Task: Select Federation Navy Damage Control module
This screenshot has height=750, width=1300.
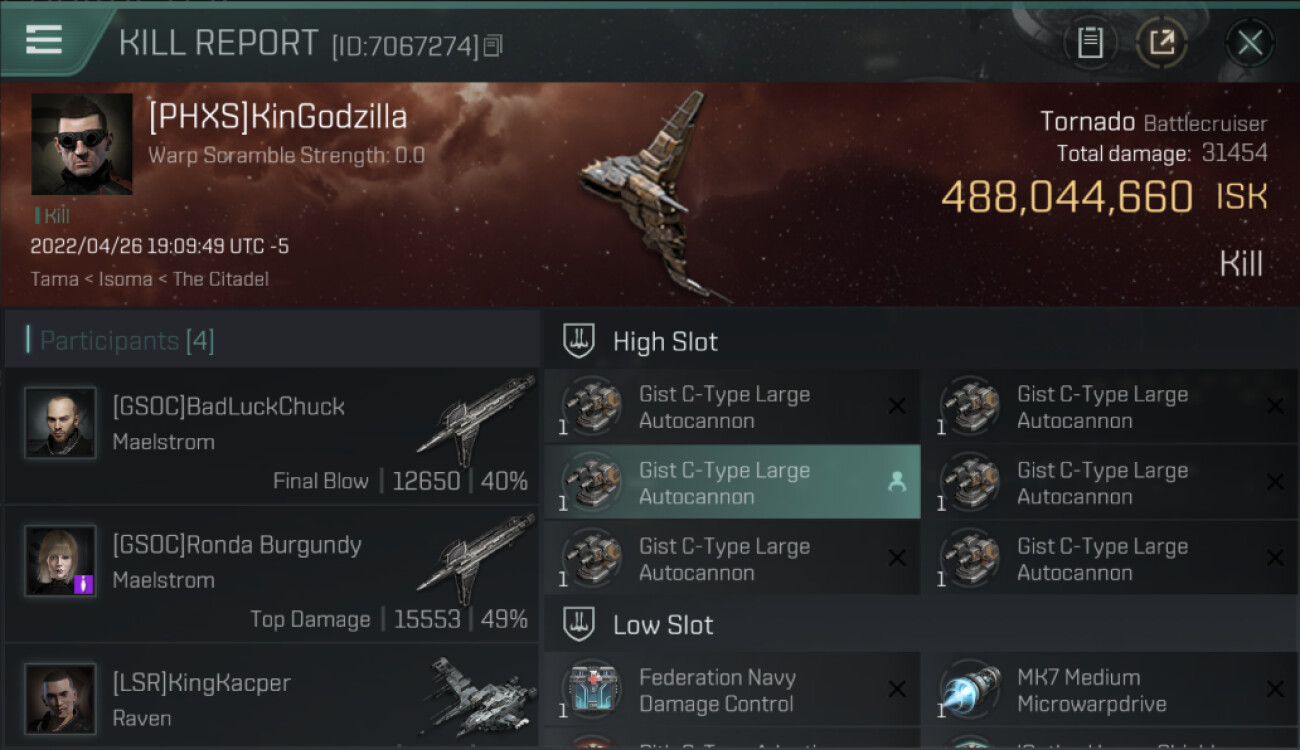Action: tap(732, 690)
